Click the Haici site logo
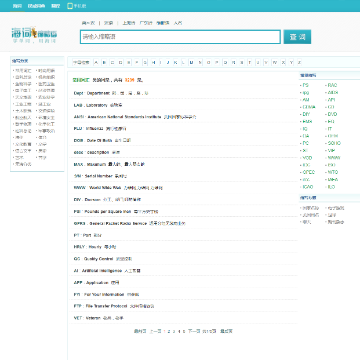This screenshot has height=360, width=360. click(34, 36)
